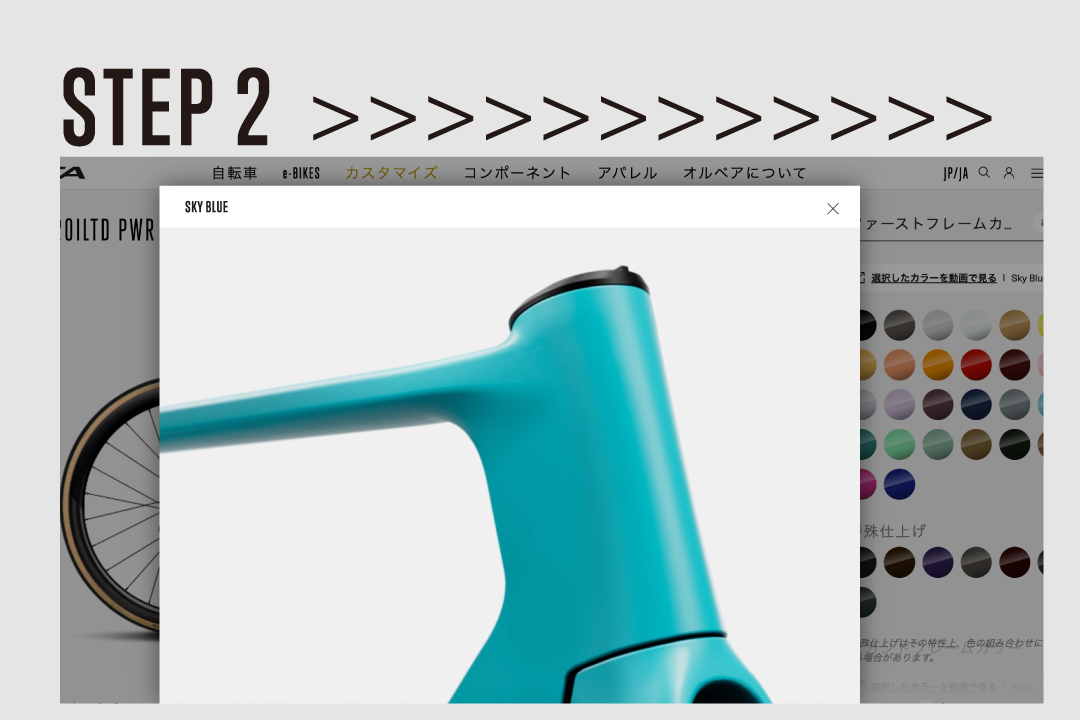The width and height of the screenshot is (1080, 720).
Task: Select the lavender color swatch
Action: coord(899,404)
